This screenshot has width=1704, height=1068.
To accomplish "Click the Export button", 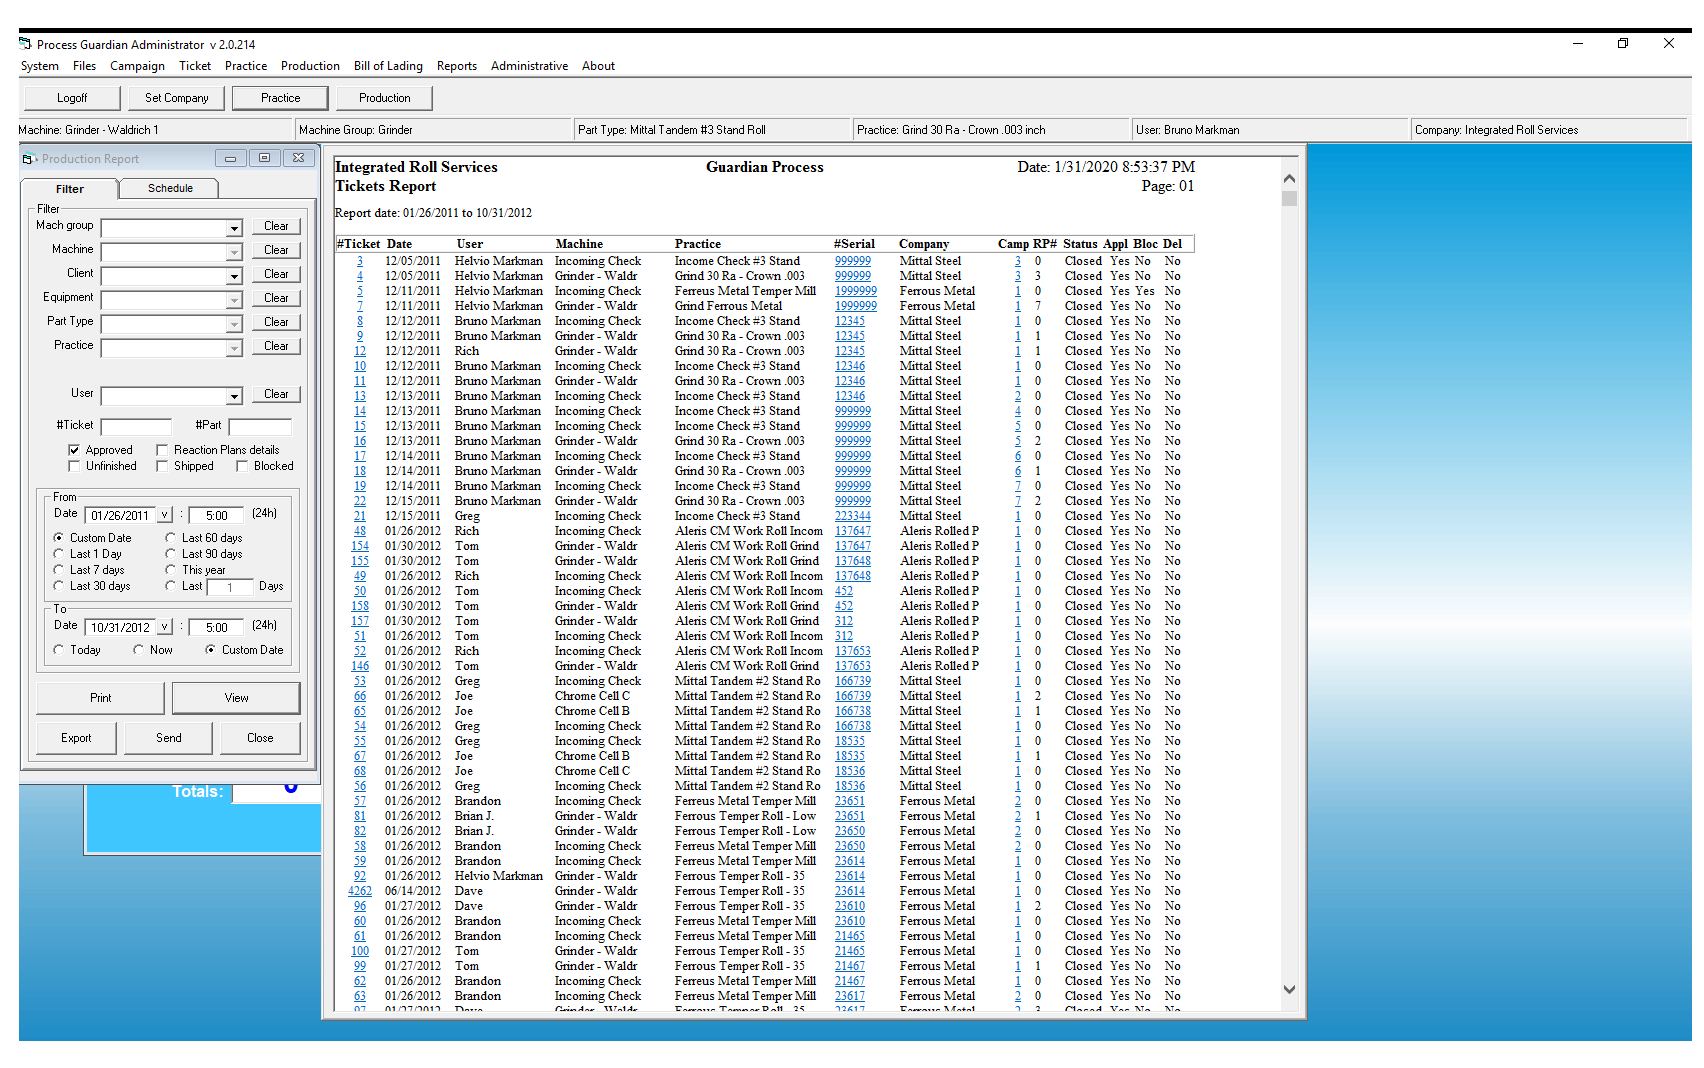I will click(76, 738).
